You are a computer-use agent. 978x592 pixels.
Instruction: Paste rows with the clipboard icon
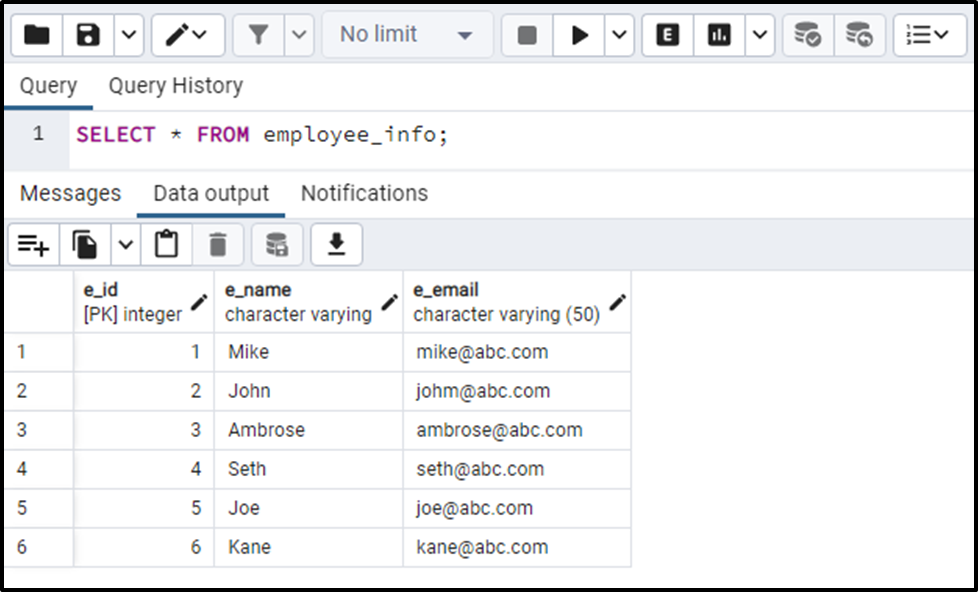click(167, 245)
